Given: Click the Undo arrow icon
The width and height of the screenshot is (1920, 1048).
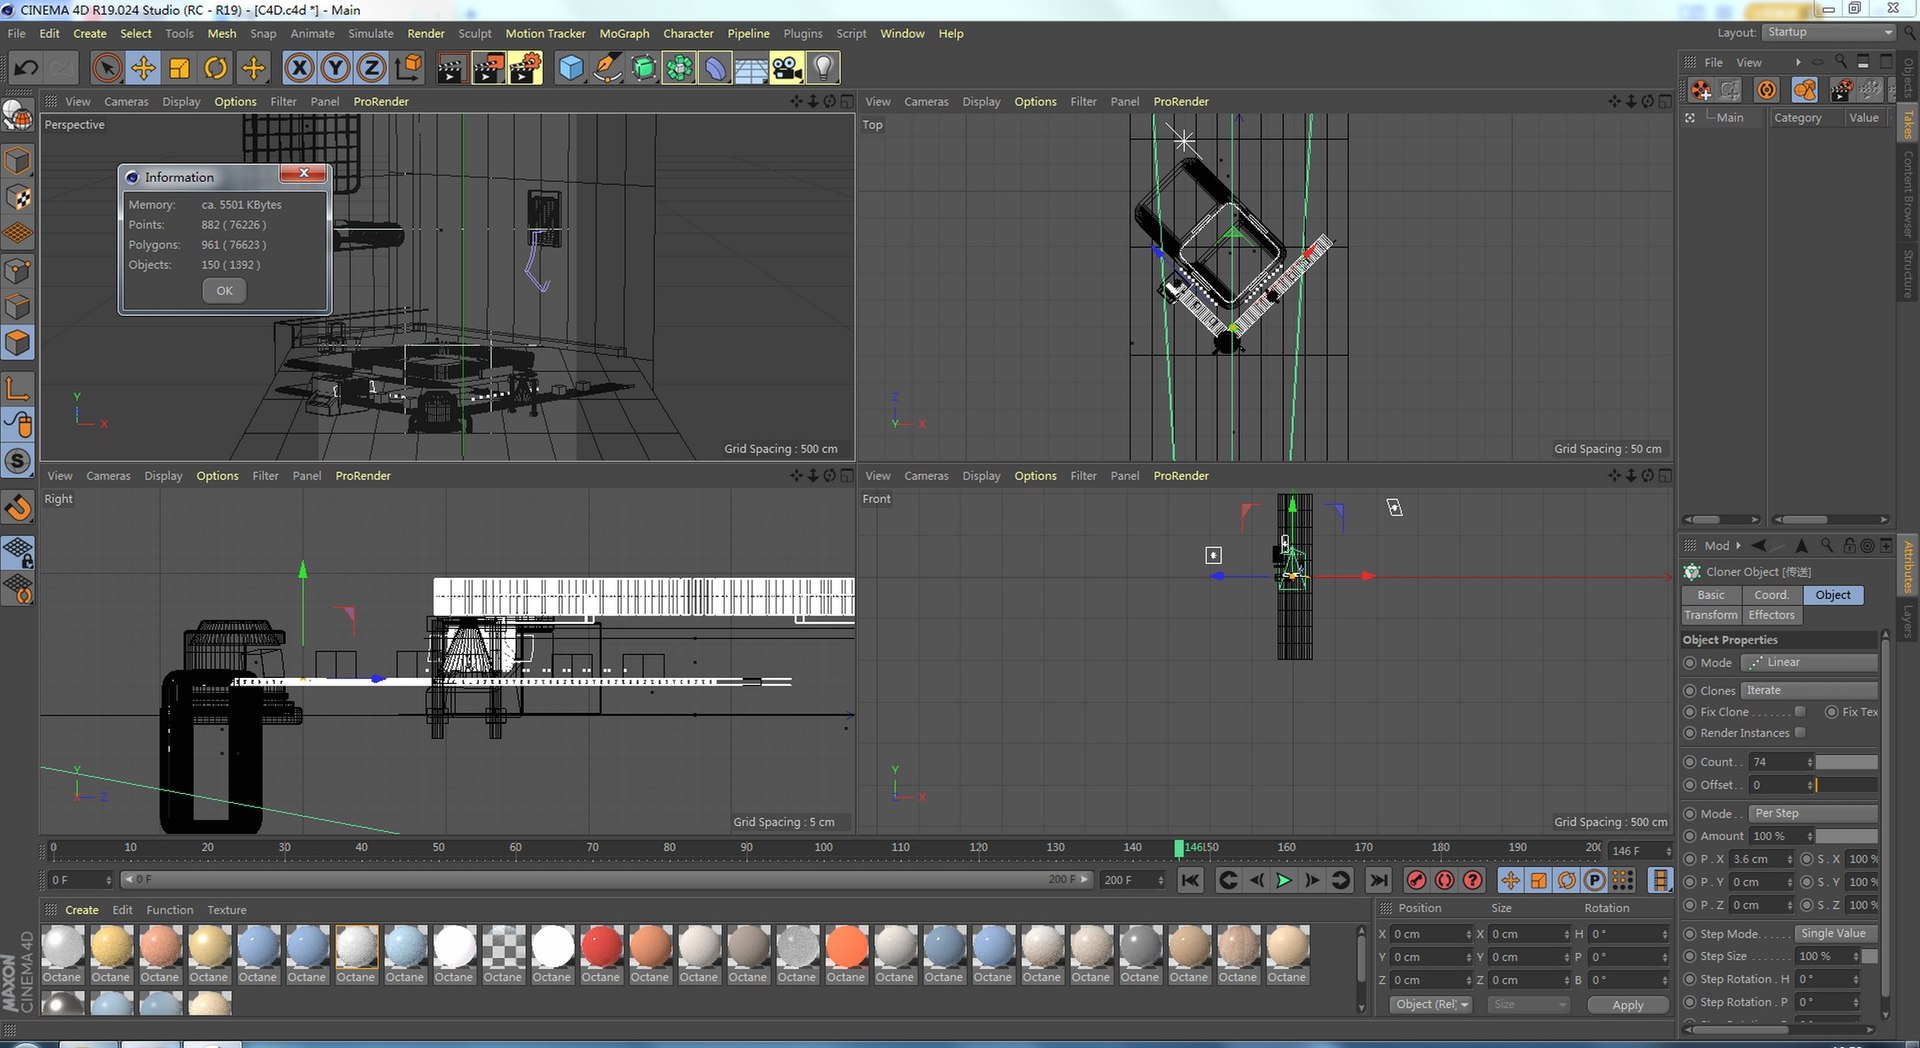Looking at the screenshot, I should pyautogui.click(x=25, y=68).
